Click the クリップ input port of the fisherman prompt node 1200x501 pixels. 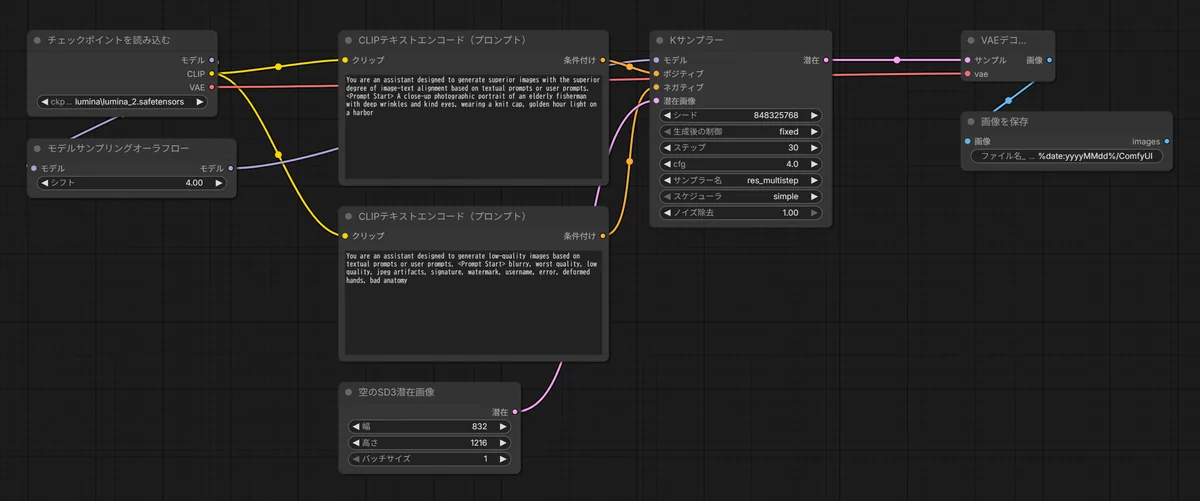click(x=345, y=60)
